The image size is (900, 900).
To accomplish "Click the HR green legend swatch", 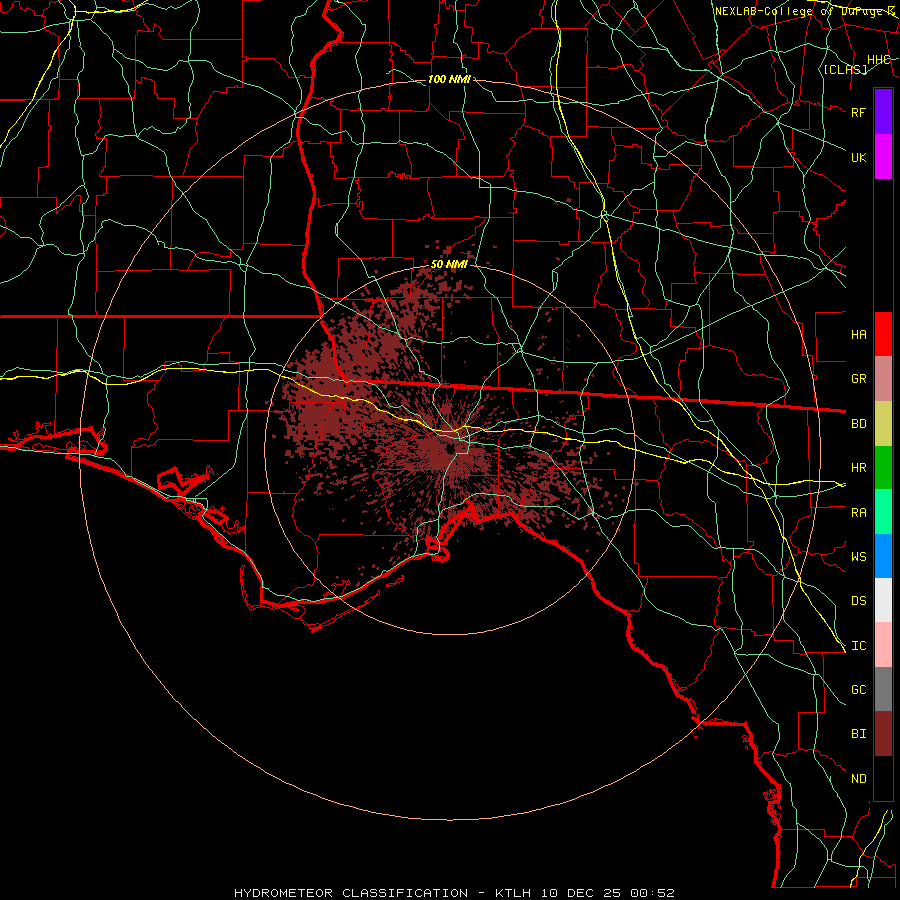I will point(883,467).
